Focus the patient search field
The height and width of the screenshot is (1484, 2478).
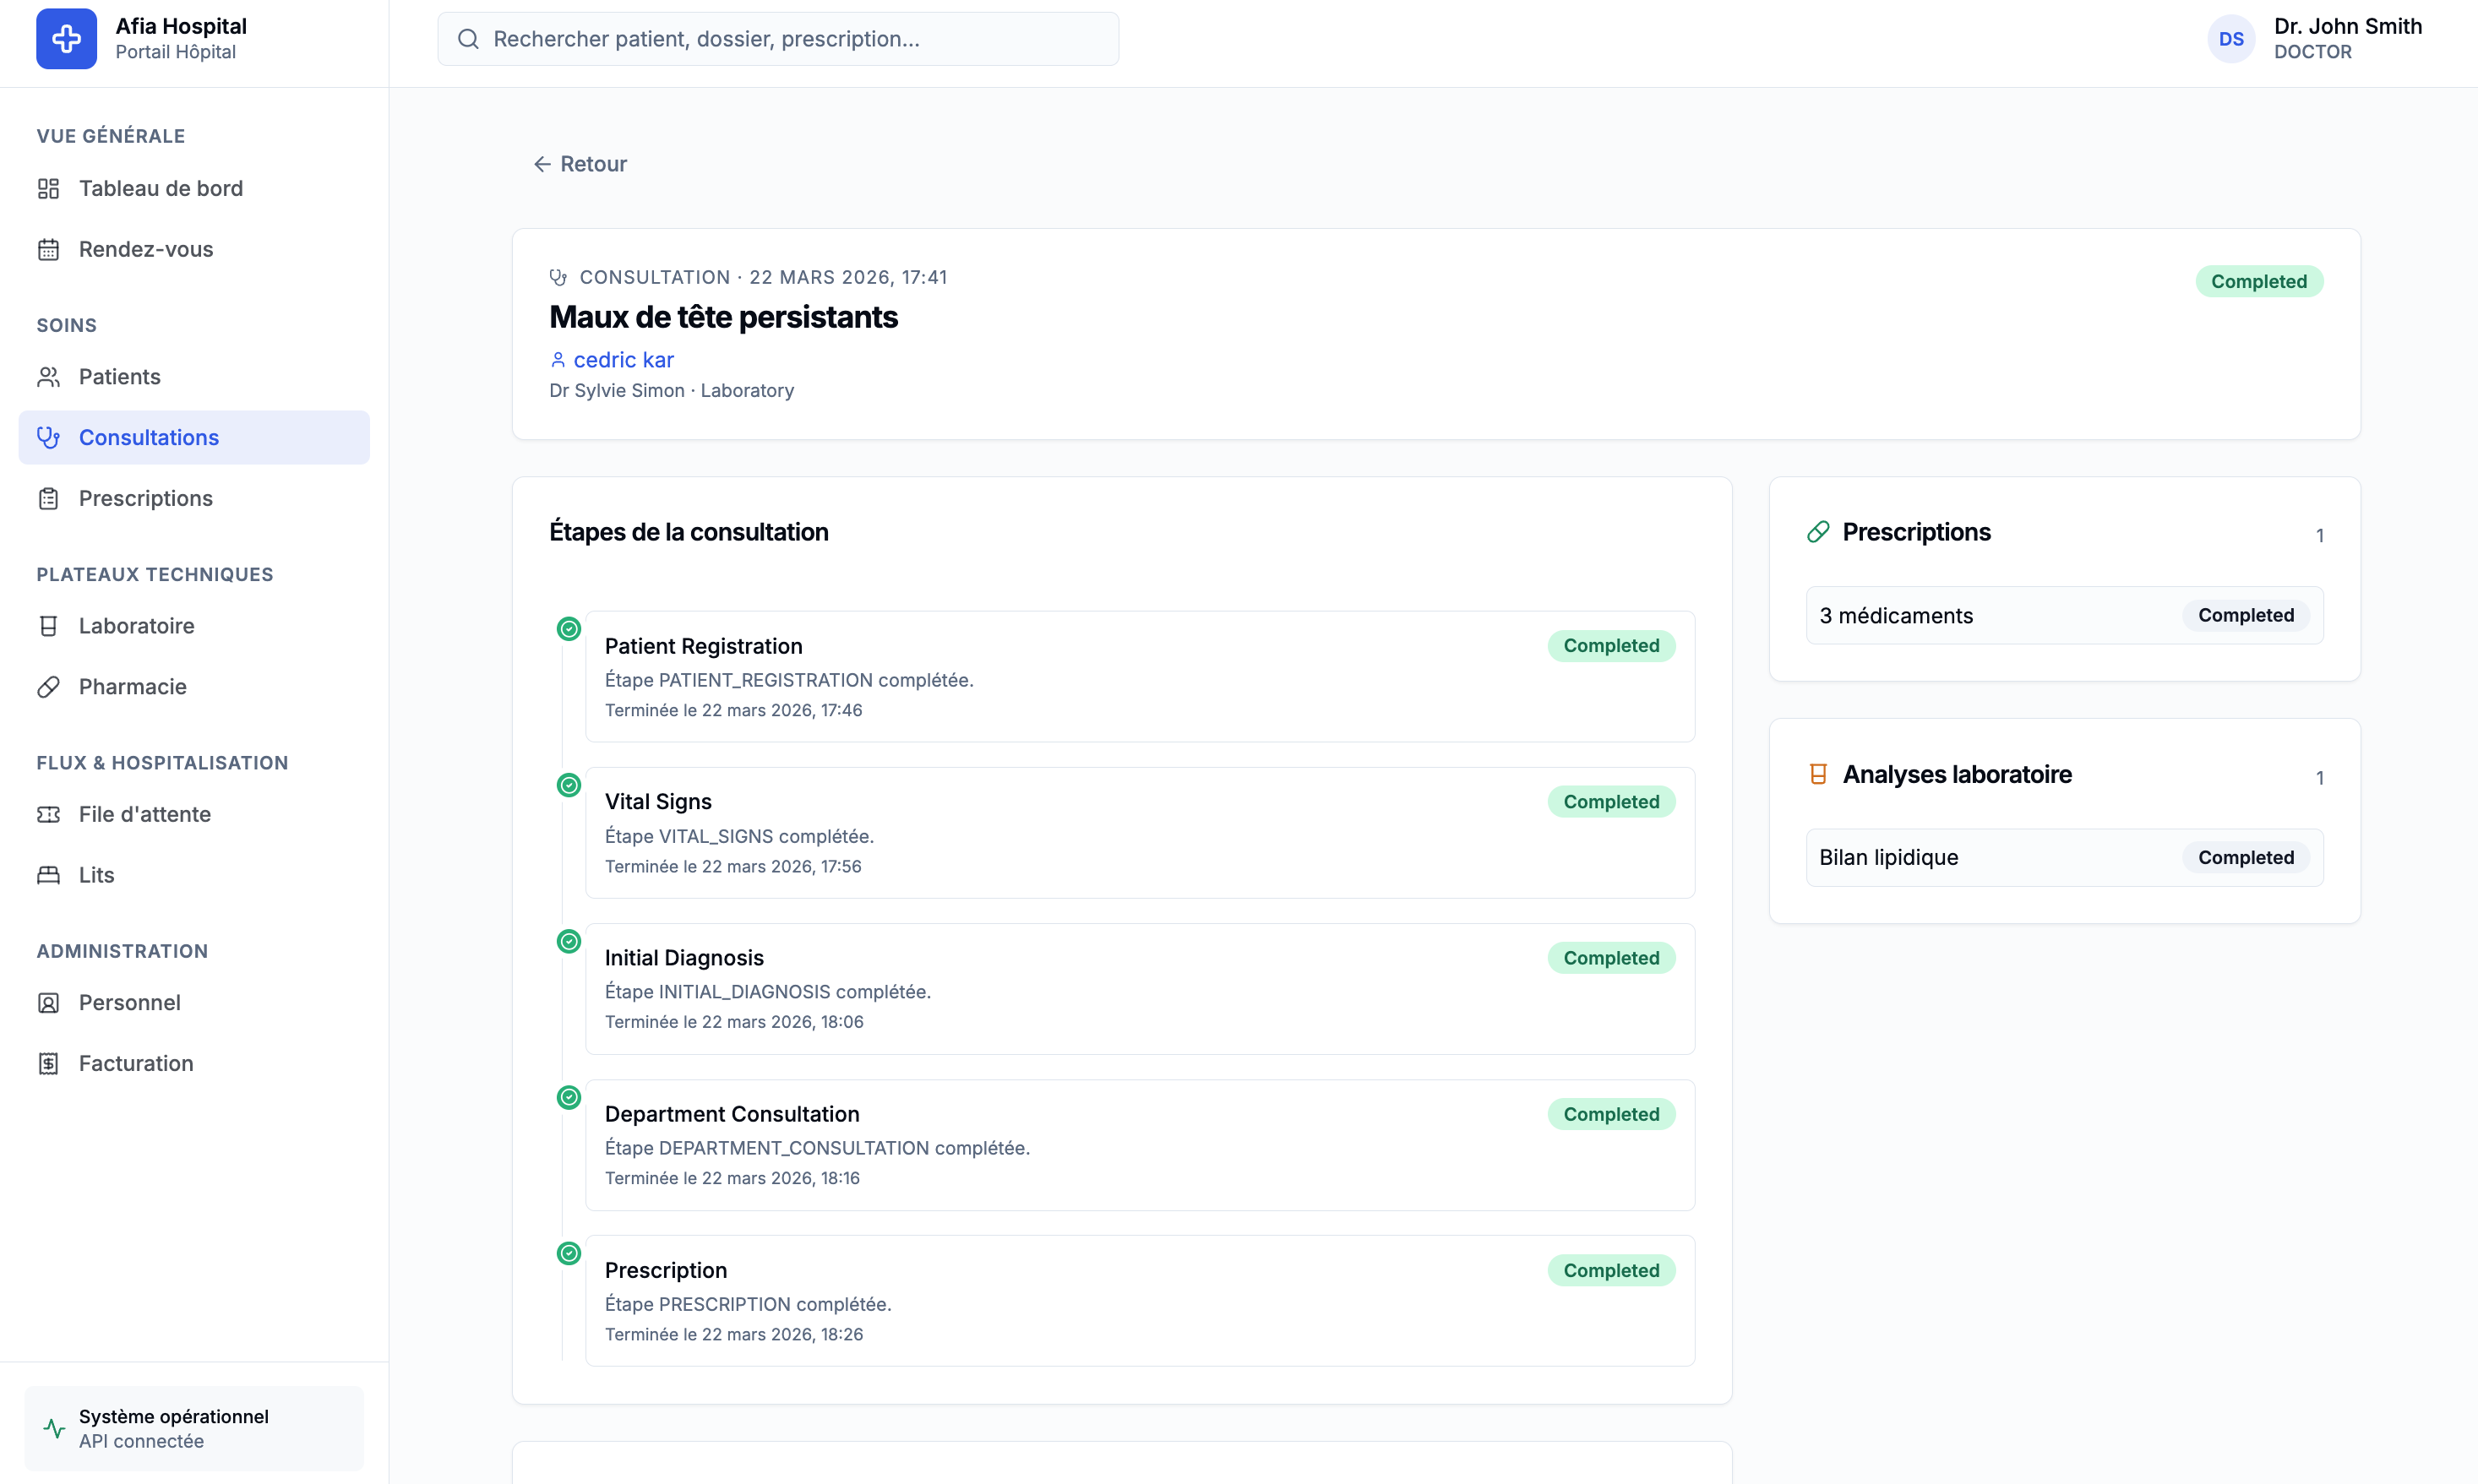pos(778,39)
